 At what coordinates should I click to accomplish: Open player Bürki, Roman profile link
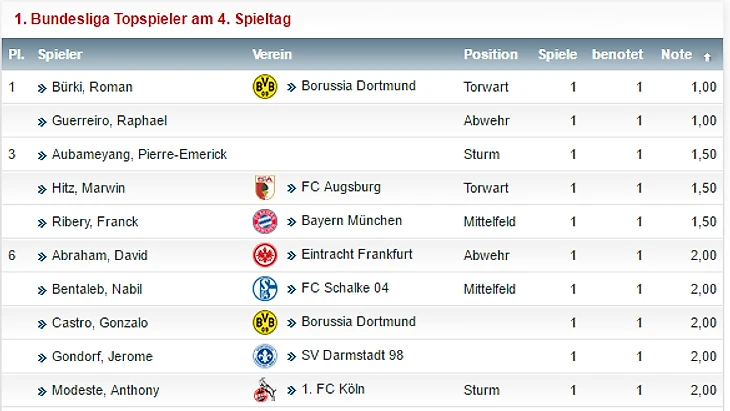[x=92, y=87]
